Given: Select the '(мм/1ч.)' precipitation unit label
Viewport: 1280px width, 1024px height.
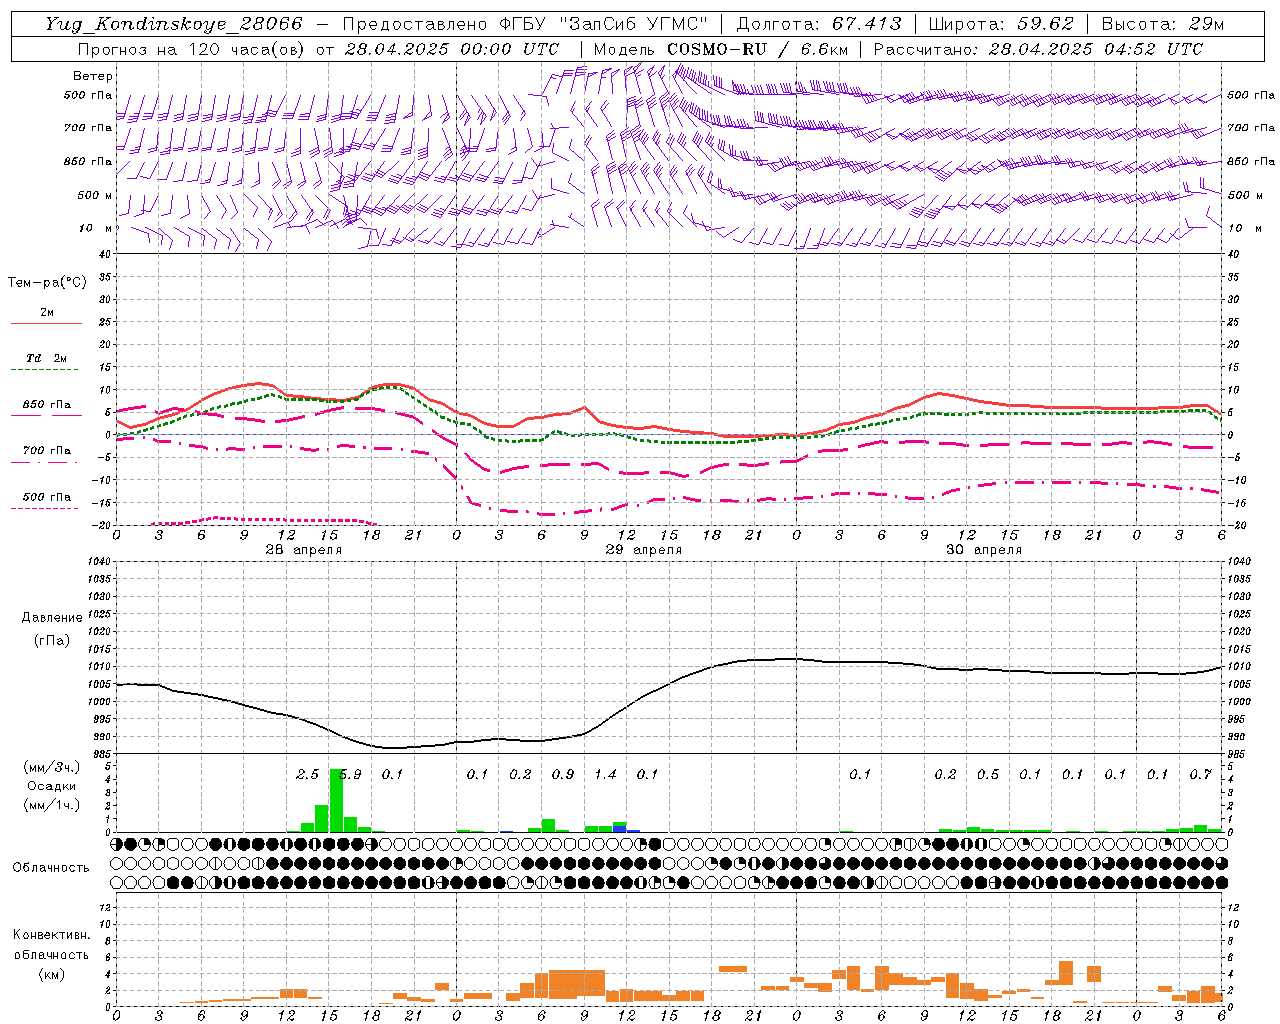Looking at the screenshot, I should point(51,805).
